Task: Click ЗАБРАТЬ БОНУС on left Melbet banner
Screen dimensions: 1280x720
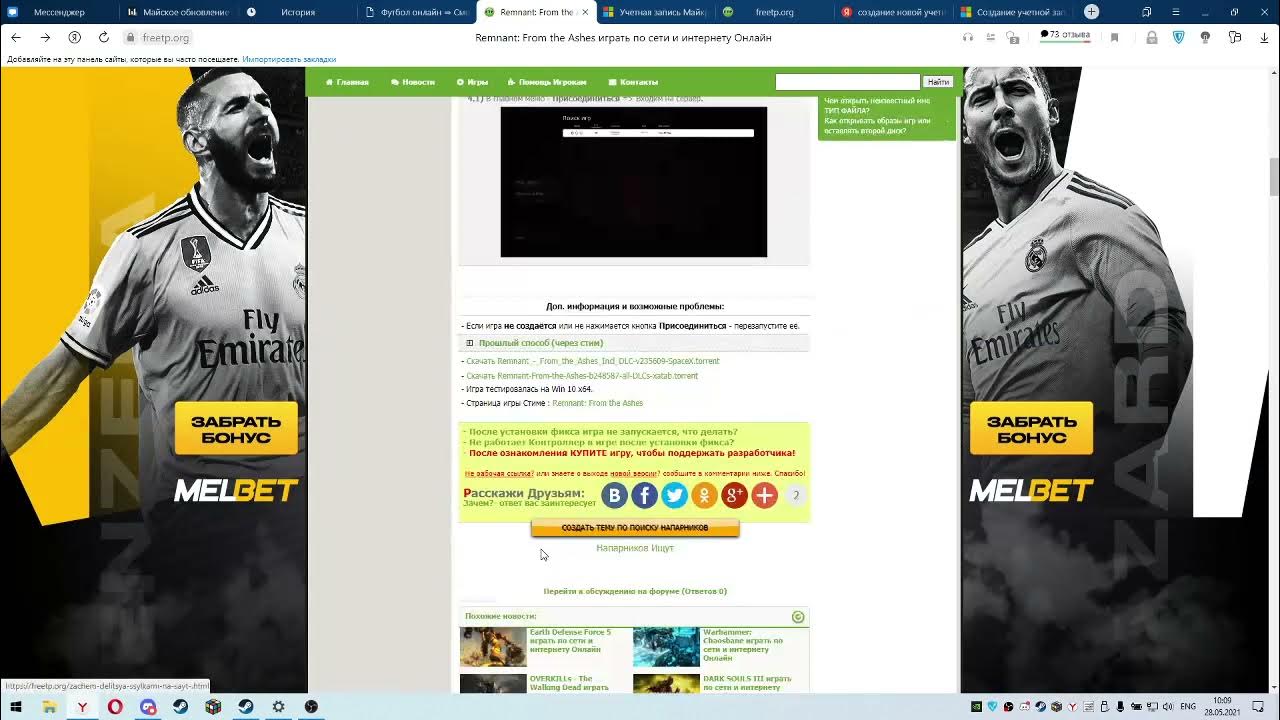Action: coord(236,429)
